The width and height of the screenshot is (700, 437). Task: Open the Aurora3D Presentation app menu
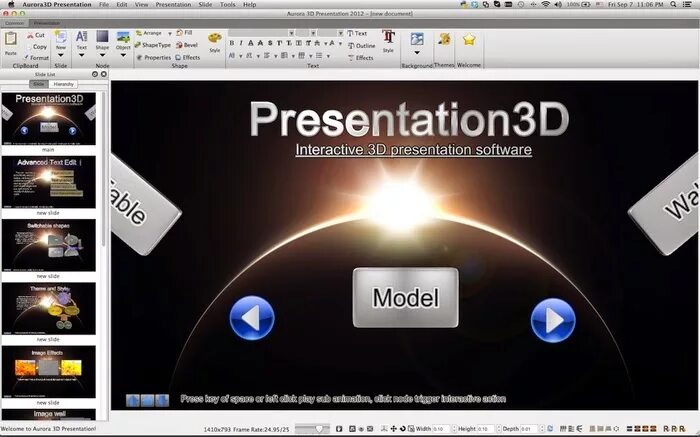click(x=57, y=4)
